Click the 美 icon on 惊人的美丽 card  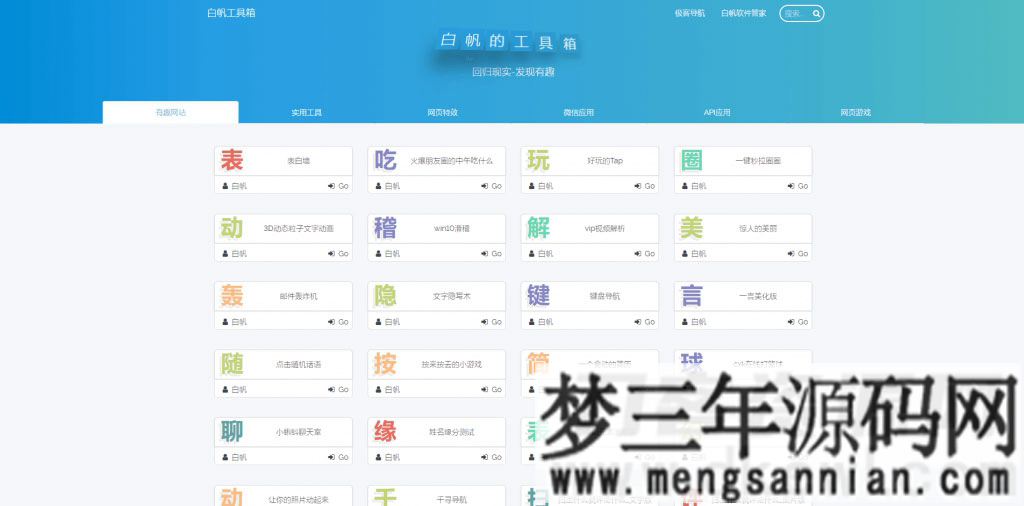[x=692, y=228]
